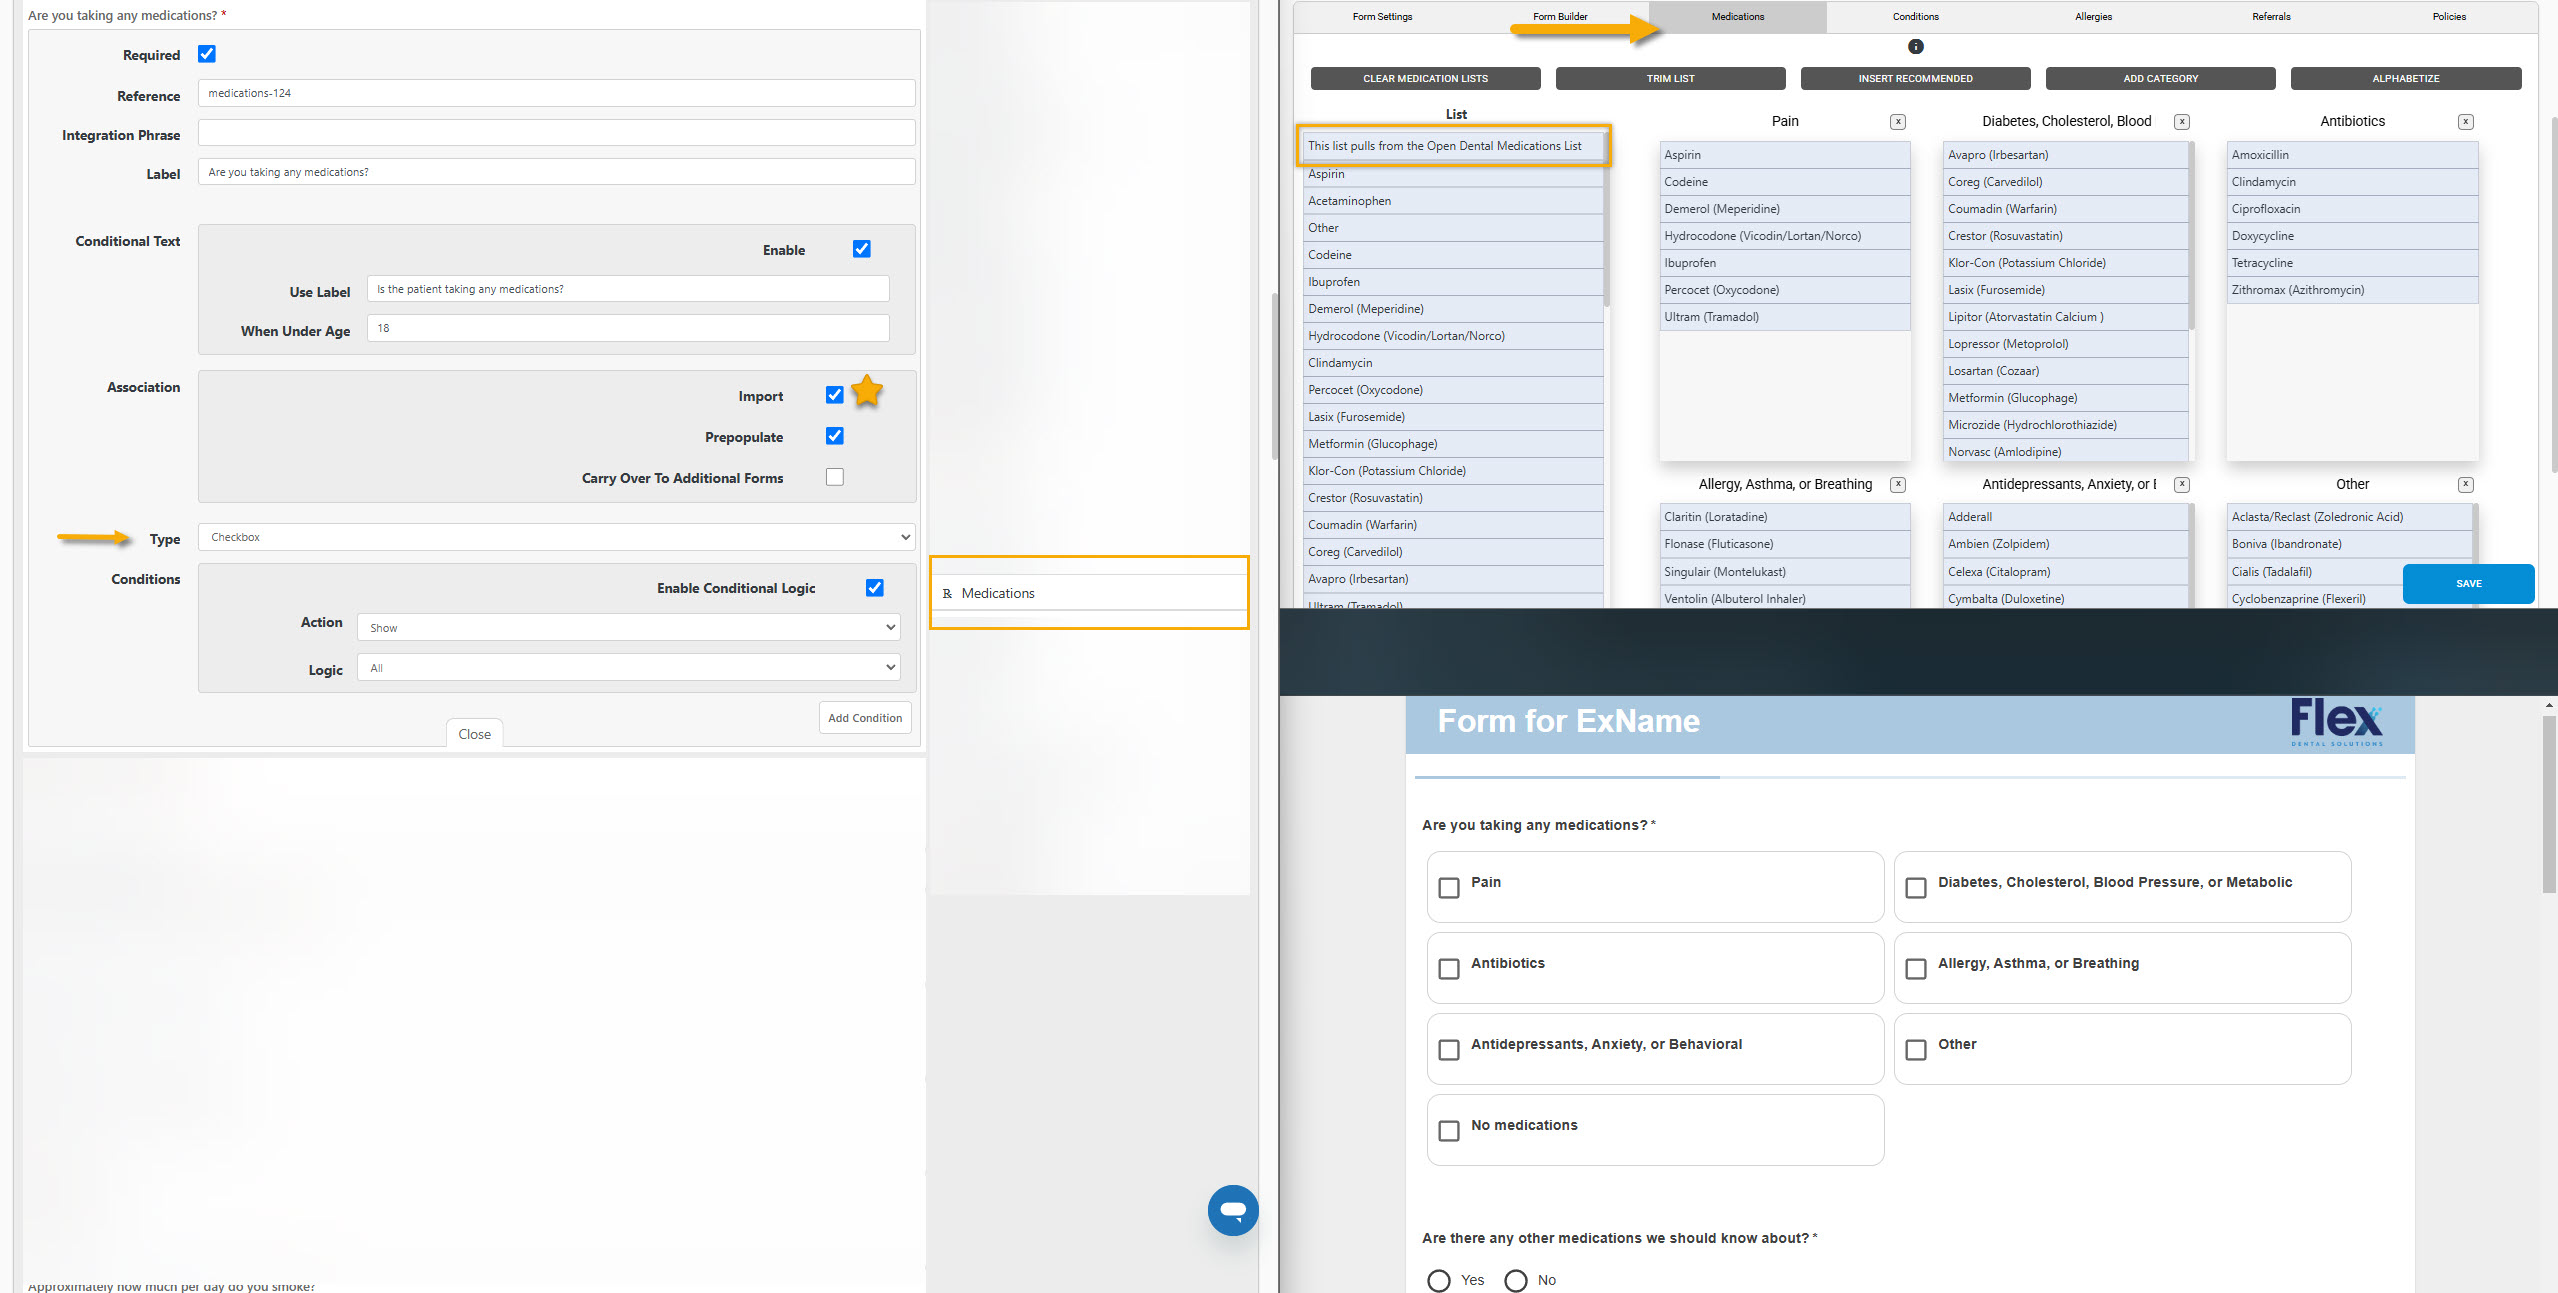
Task: Select Ibuprofen in the Pain category
Action: point(1784,263)
